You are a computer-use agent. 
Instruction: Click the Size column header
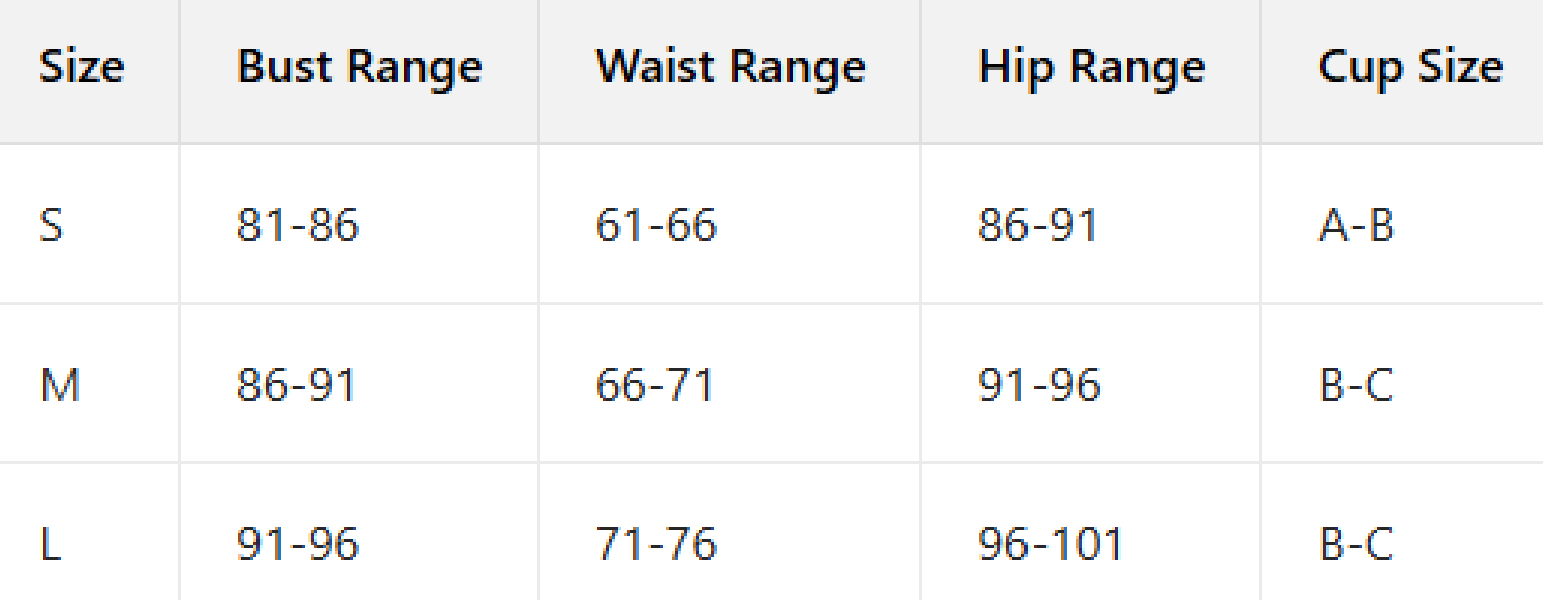[x=81, y=68]
